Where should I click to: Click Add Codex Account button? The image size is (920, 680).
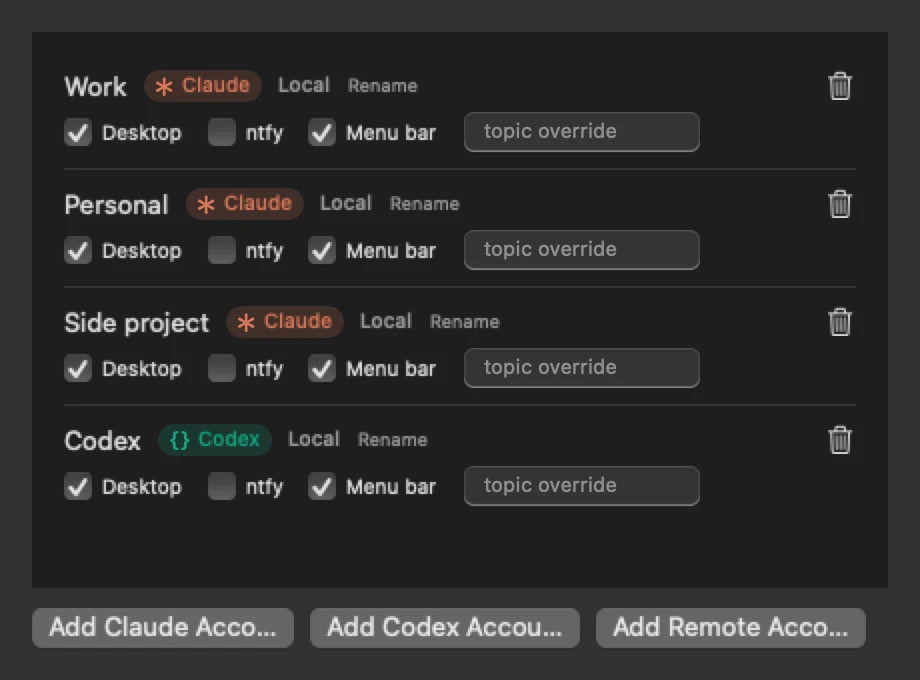pyautogui.click(x=445, y=628)
